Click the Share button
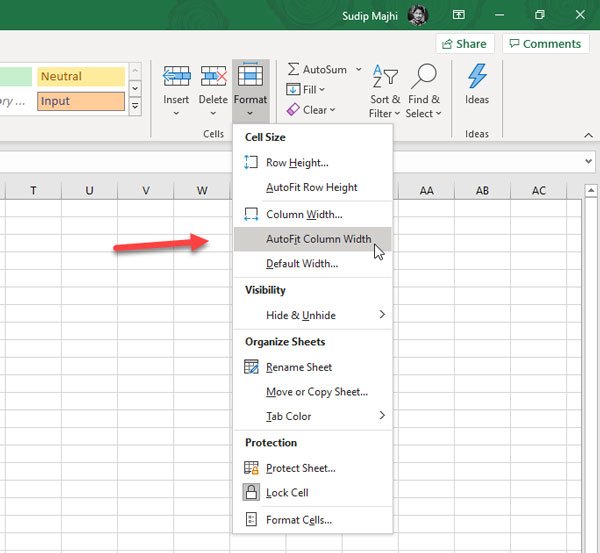The width and height of the screenshot is (600, 553). pyautogui.click(x=461, y=44)
